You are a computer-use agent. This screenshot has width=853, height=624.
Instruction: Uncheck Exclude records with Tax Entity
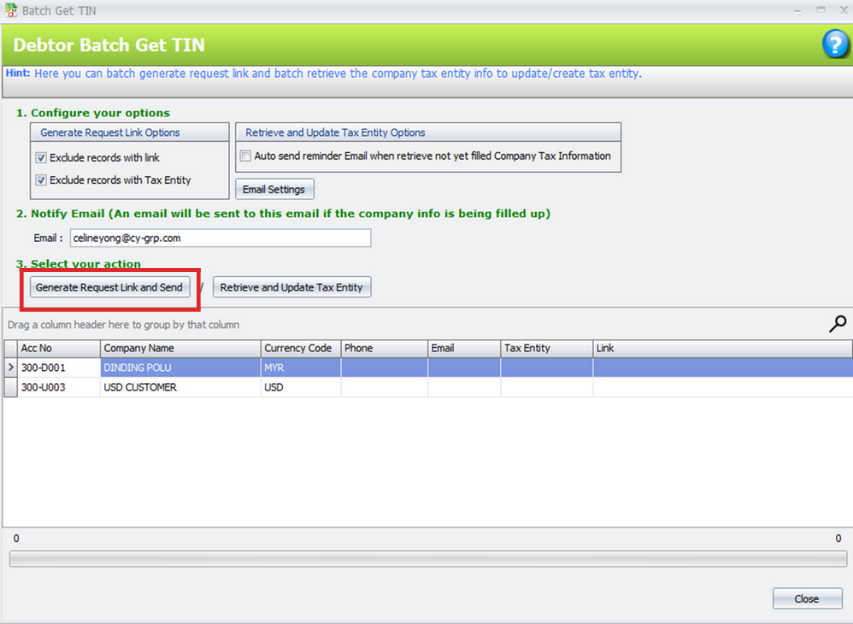(41, 181)
